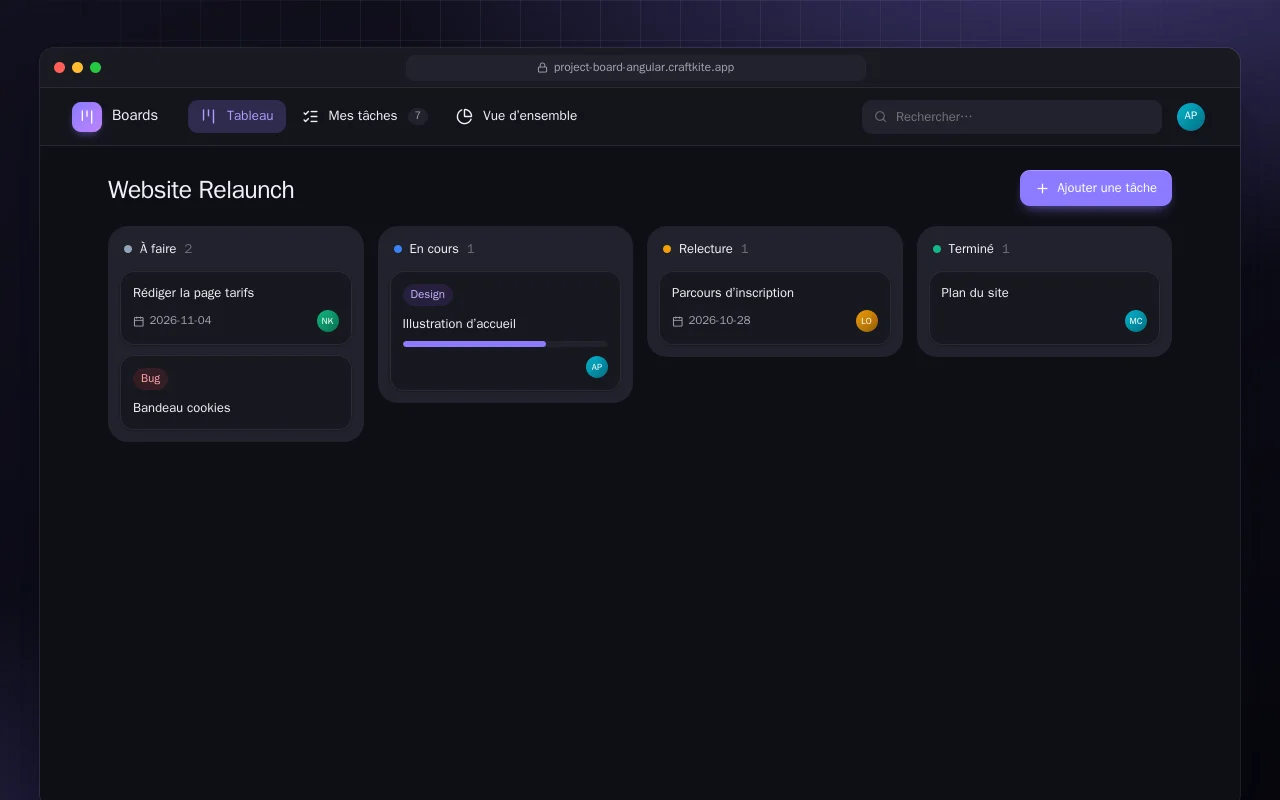Click the calendar icon beside 2026-10-28

tap(678, 321)
